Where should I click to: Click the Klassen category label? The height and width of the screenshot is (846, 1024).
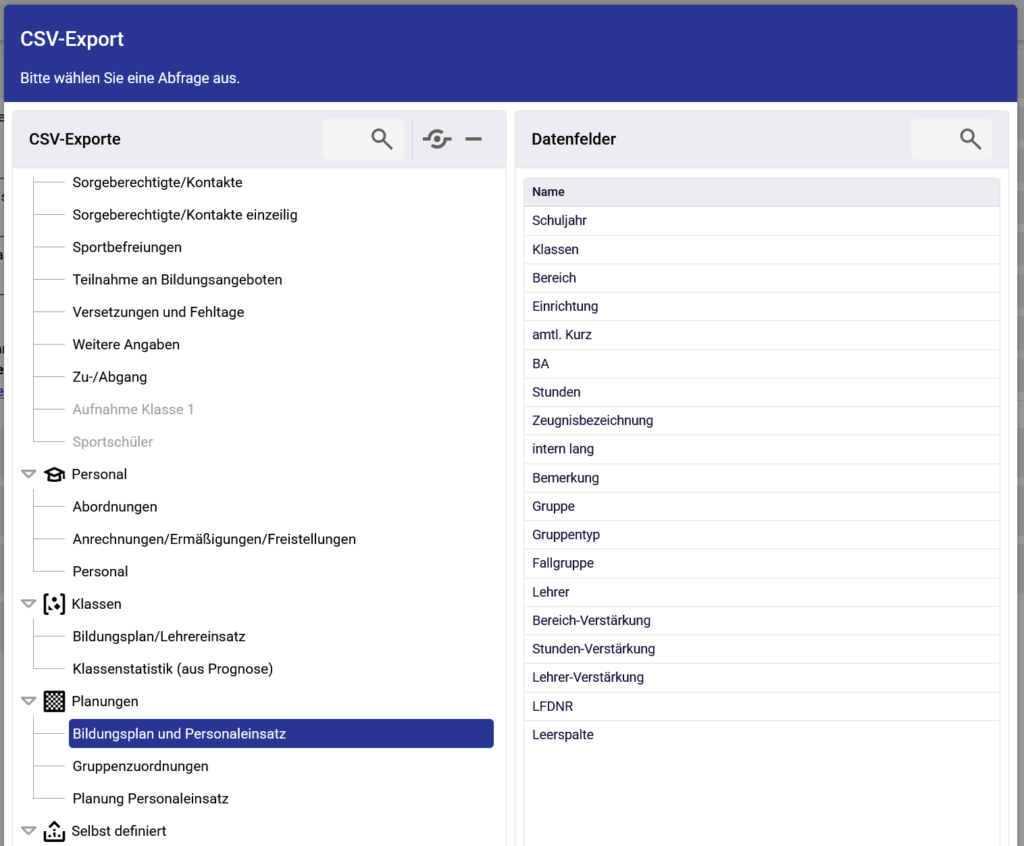(x=97, y=604)
